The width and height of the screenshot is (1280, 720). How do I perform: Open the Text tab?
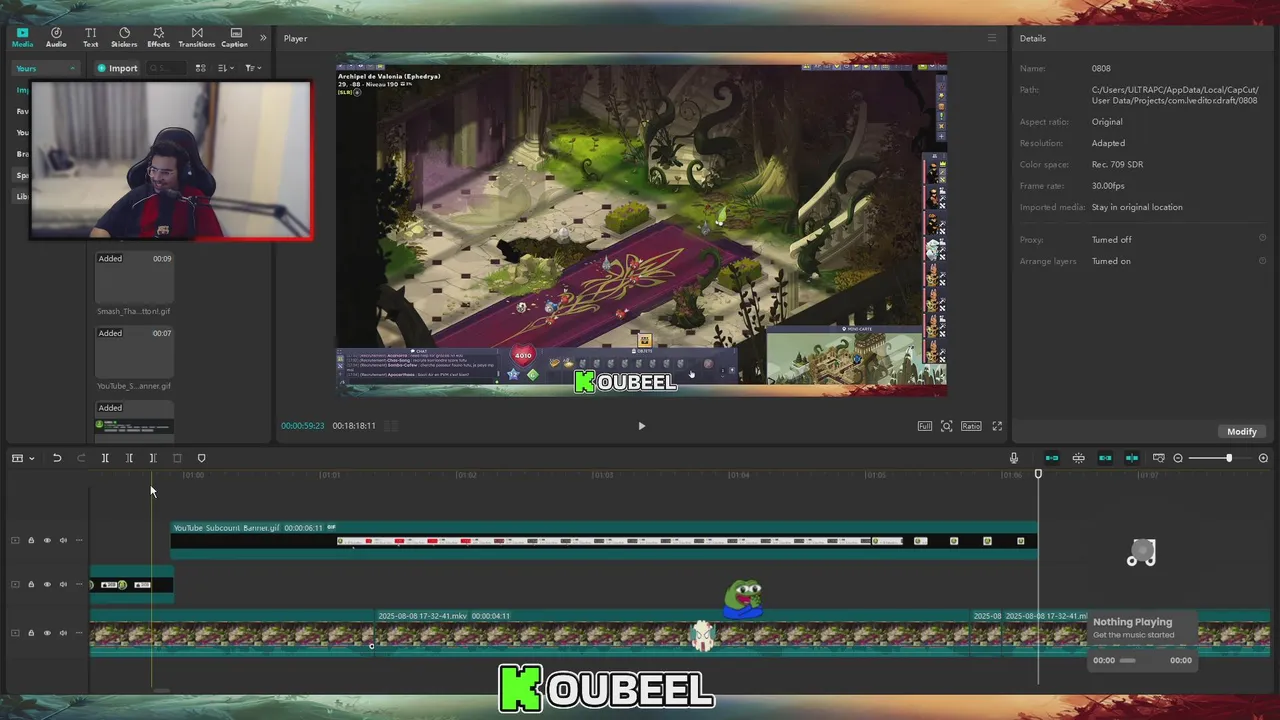90,37
